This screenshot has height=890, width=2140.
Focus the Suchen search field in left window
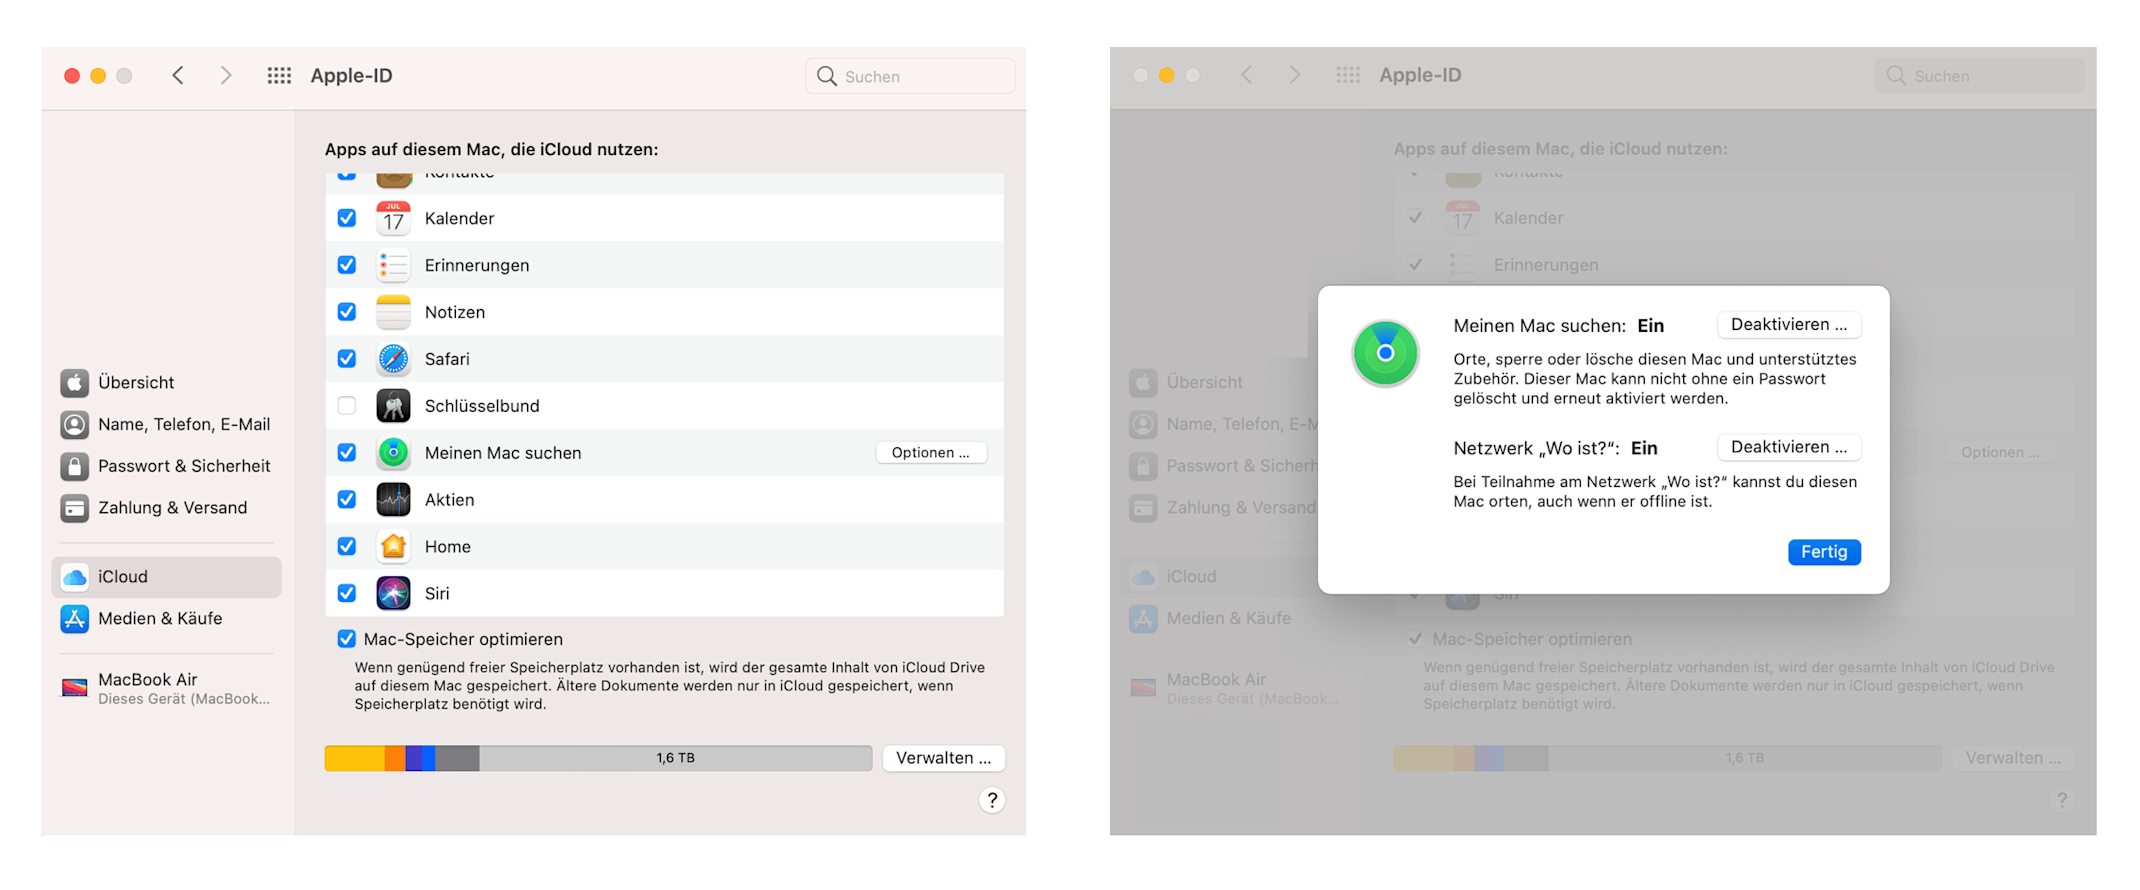click(x=910, y=76)
